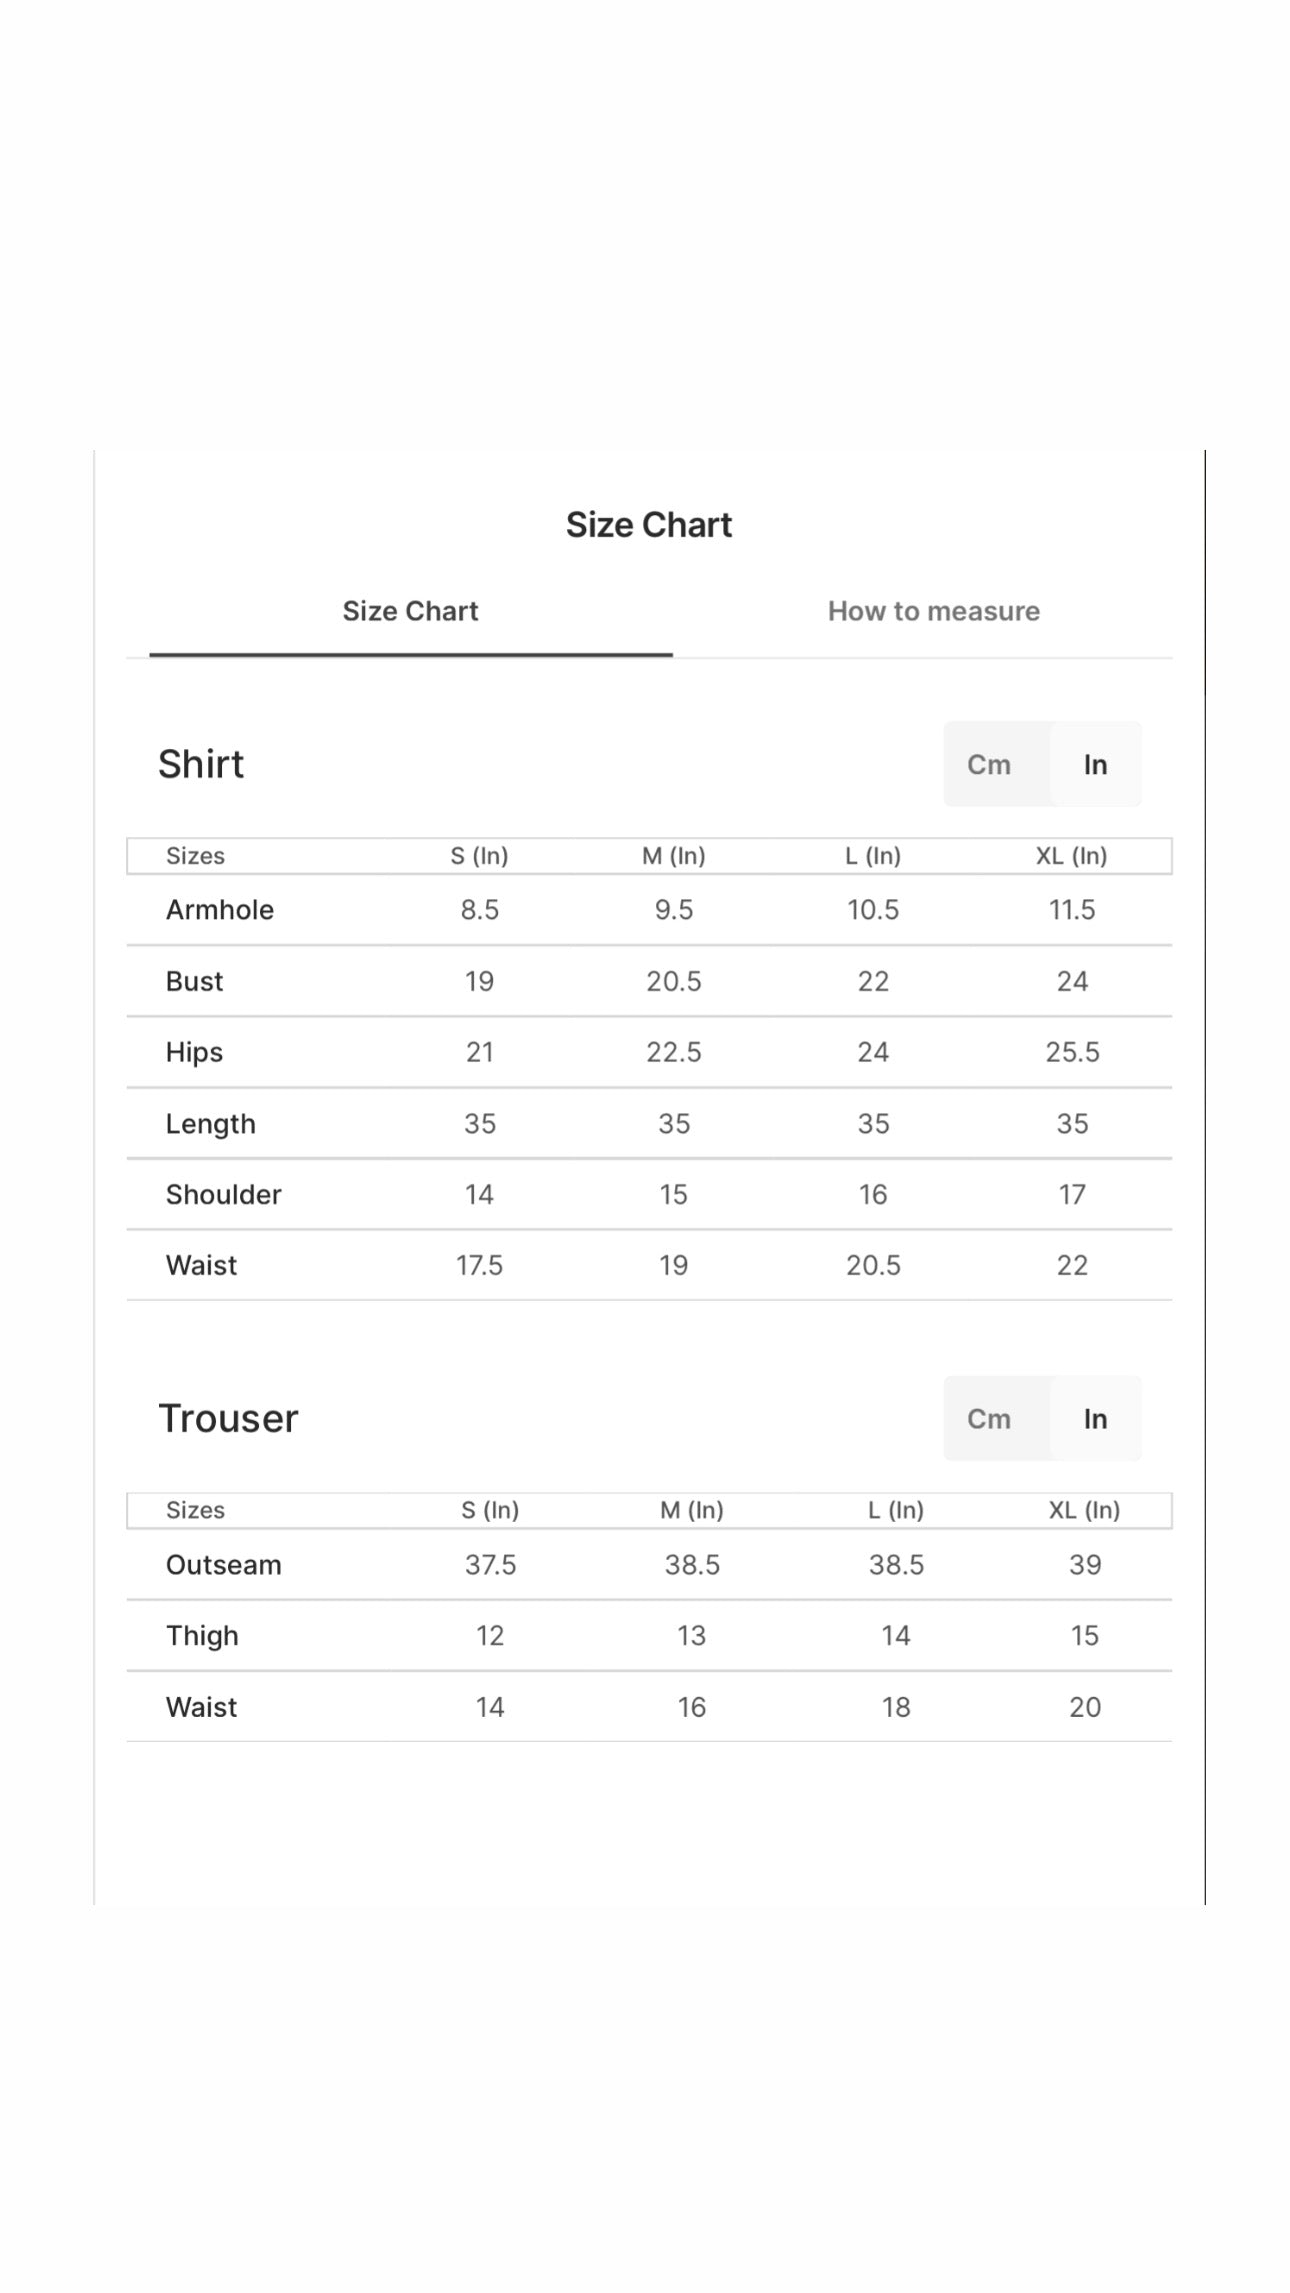Select the Shirt Length row label
The height and width of the screenshot is (2293, 1290).
[x=211, y=1124]
